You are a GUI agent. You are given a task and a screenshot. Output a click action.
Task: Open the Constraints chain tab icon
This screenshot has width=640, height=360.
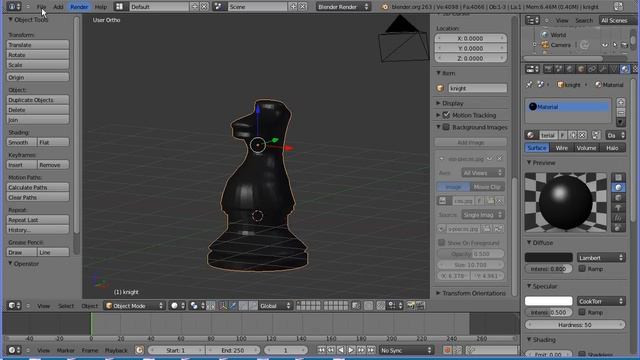(592, 69)
